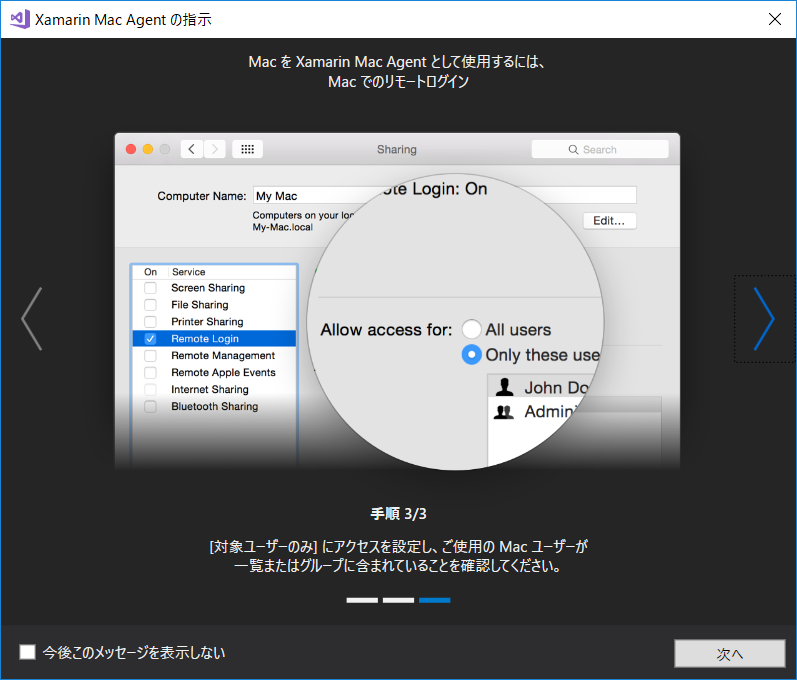
Task: Click the Sharing illustration thumbnail
Action: 397,301
